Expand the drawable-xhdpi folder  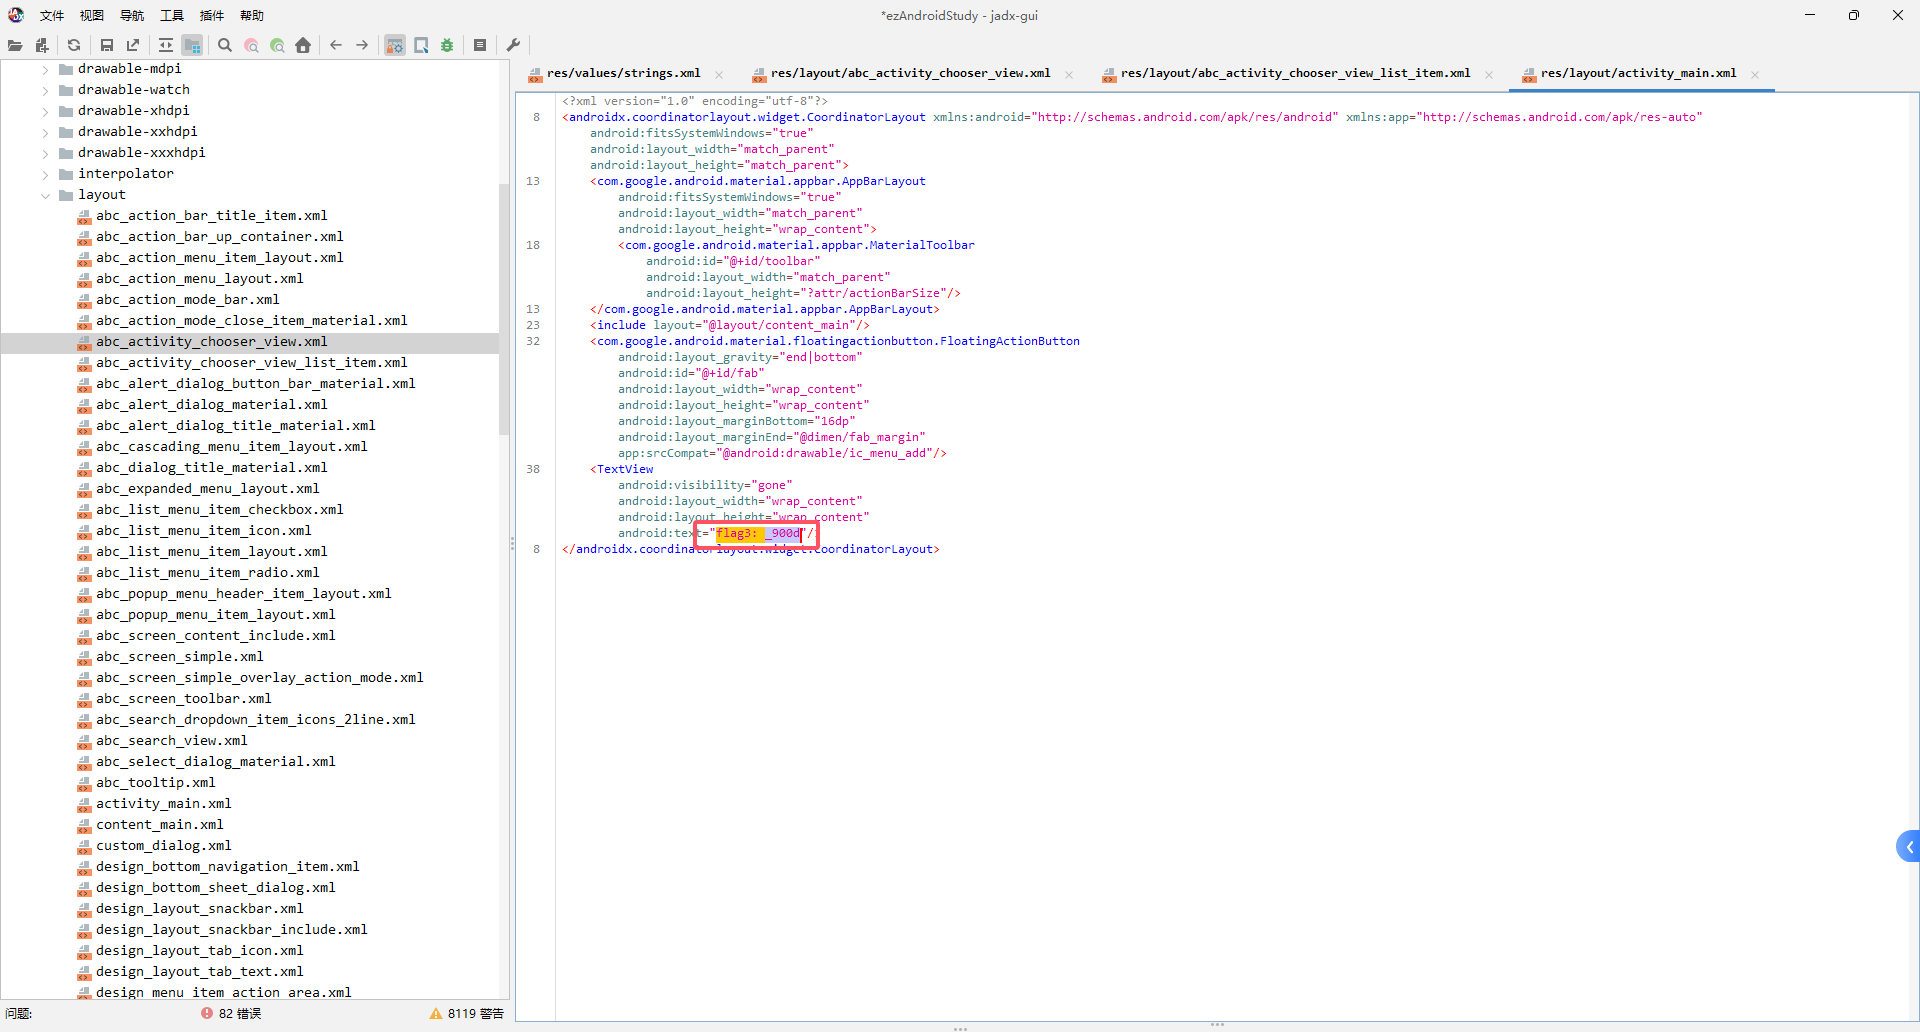click(45, 111)
